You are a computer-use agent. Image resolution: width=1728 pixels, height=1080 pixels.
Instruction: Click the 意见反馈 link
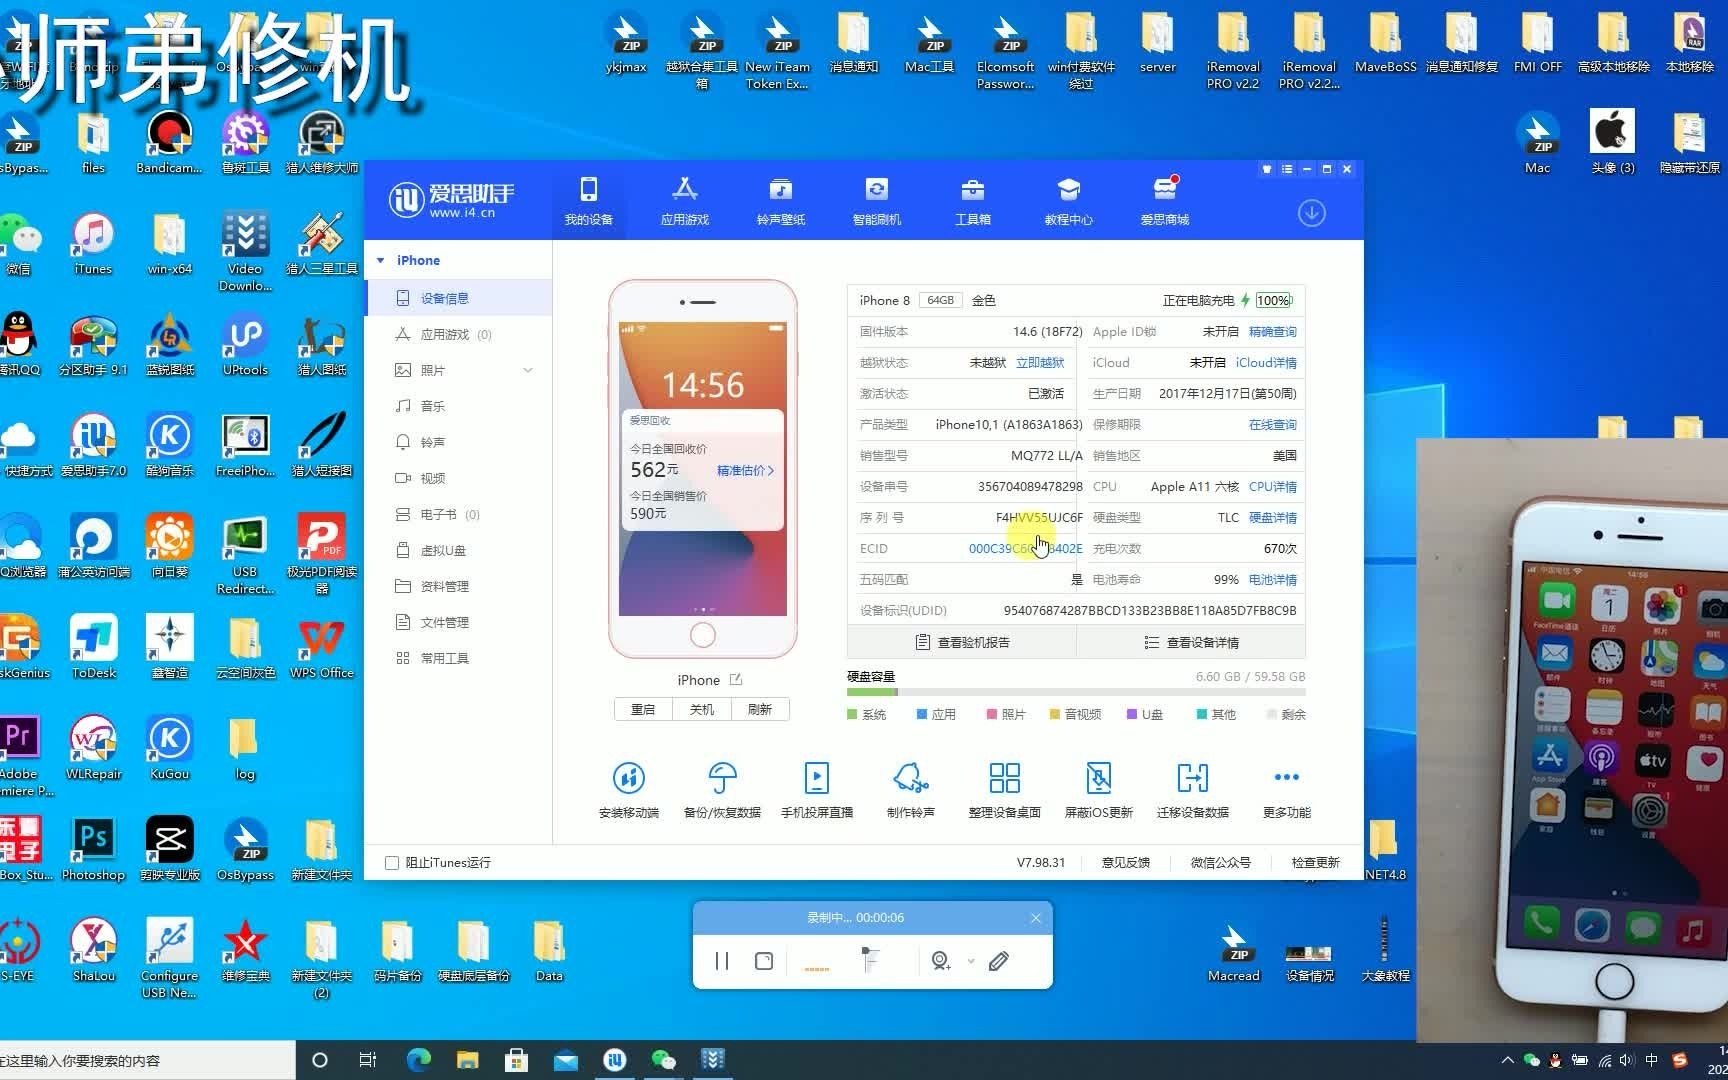click(x=1125, y=862)
